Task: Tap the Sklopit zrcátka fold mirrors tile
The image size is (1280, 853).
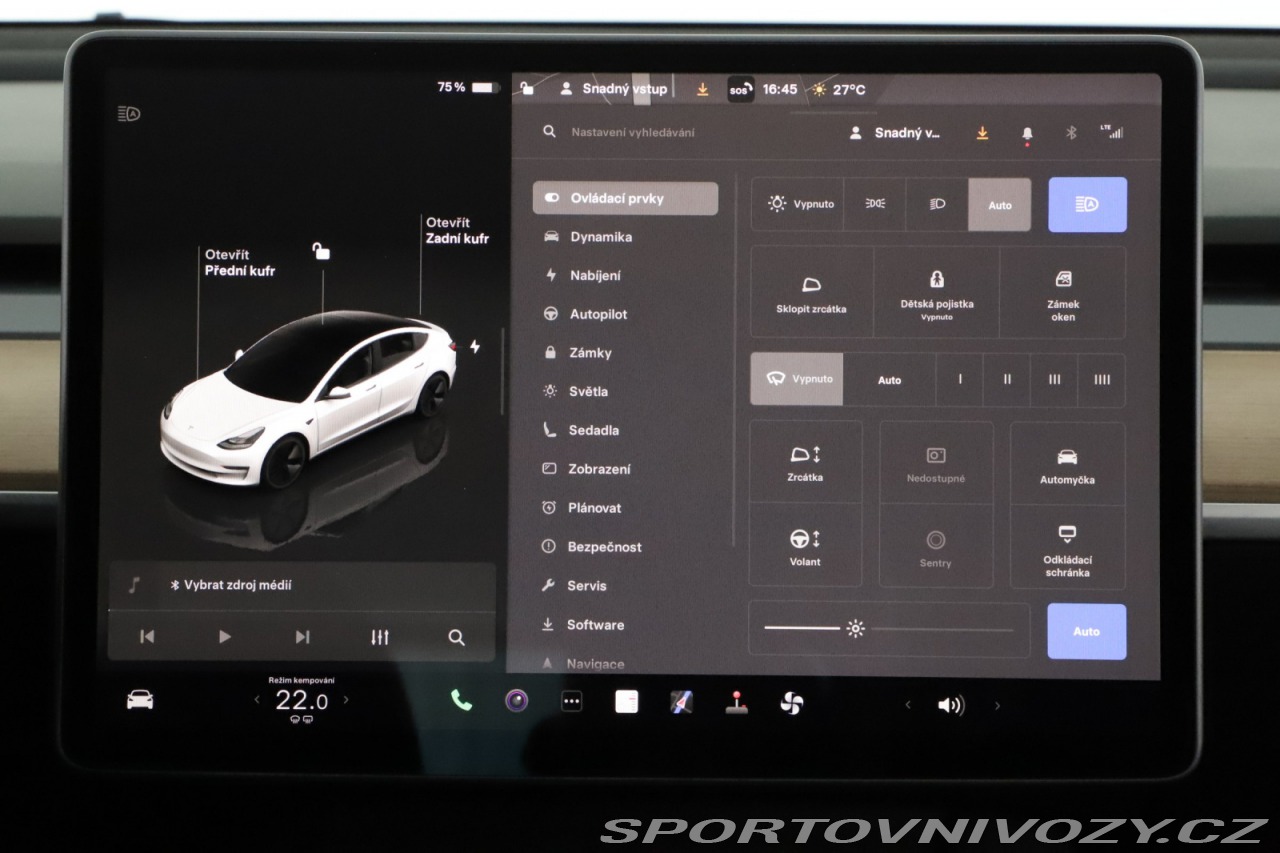Action: pyautogui.click(x=811, y=292)
